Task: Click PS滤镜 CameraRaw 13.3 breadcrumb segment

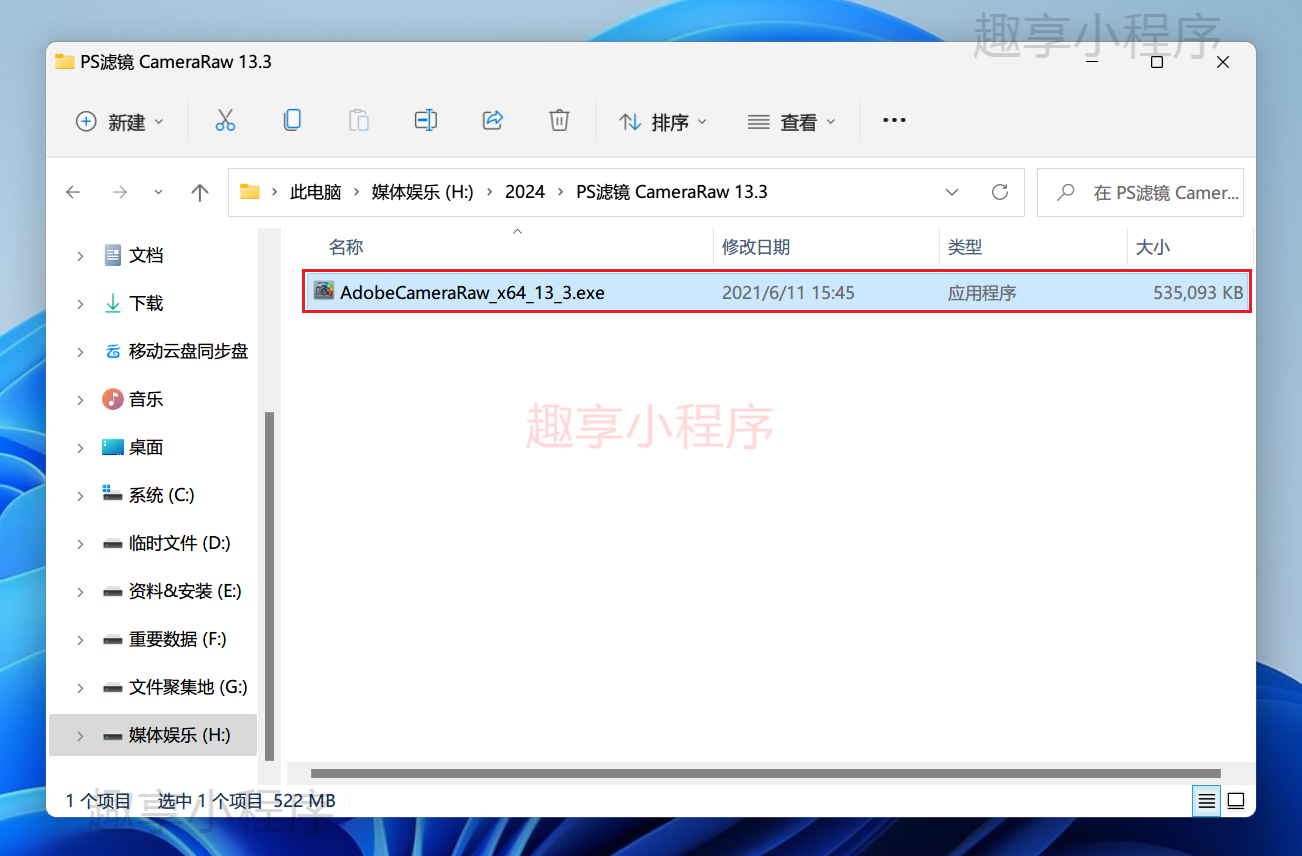Action: (672, 192)
